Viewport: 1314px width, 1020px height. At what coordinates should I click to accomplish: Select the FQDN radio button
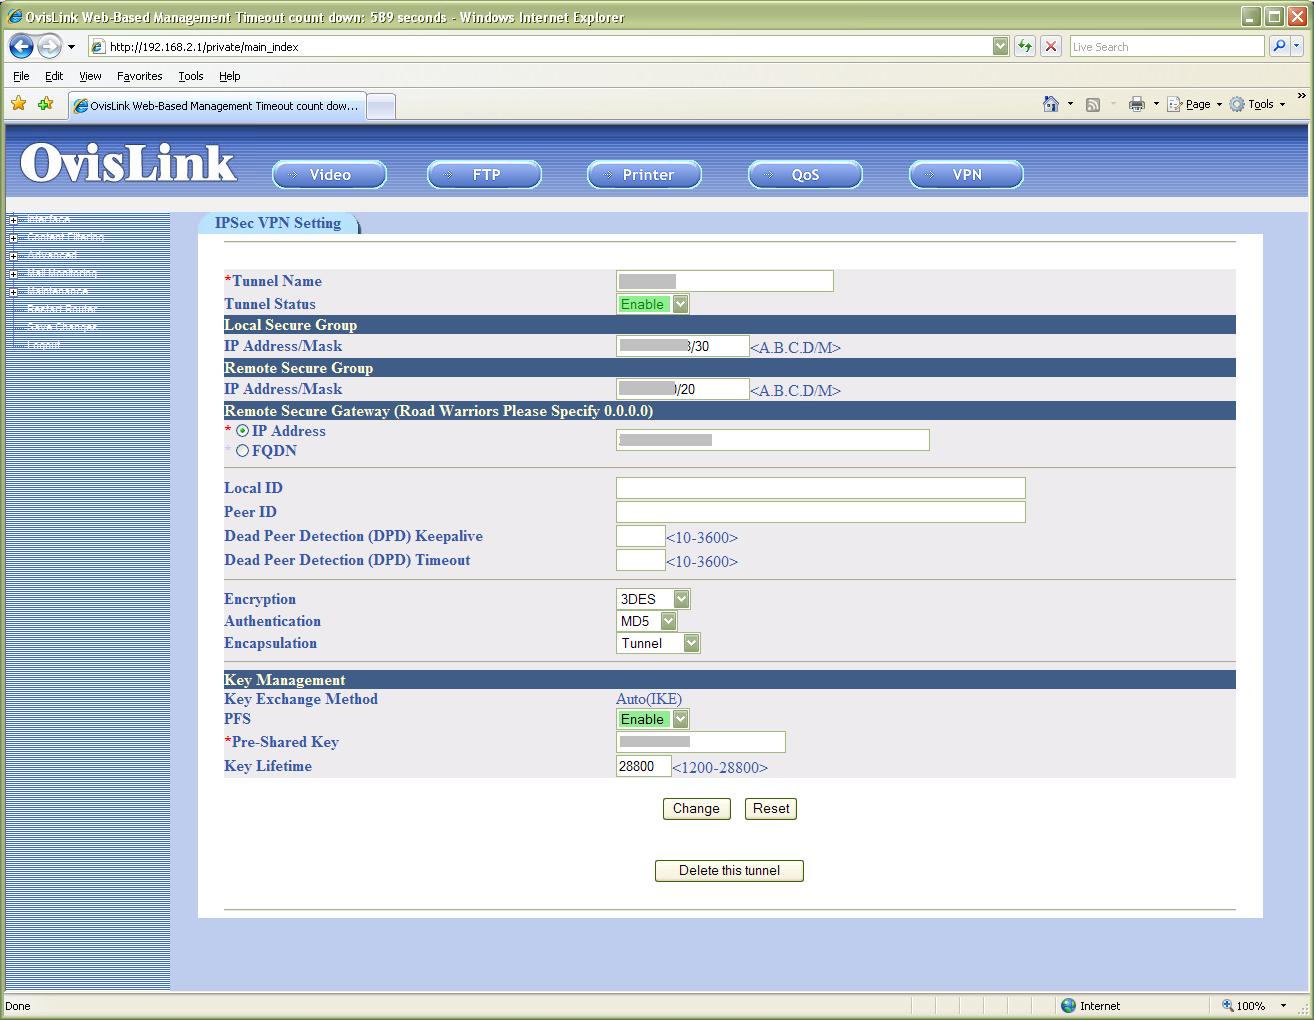pos(243,451)
